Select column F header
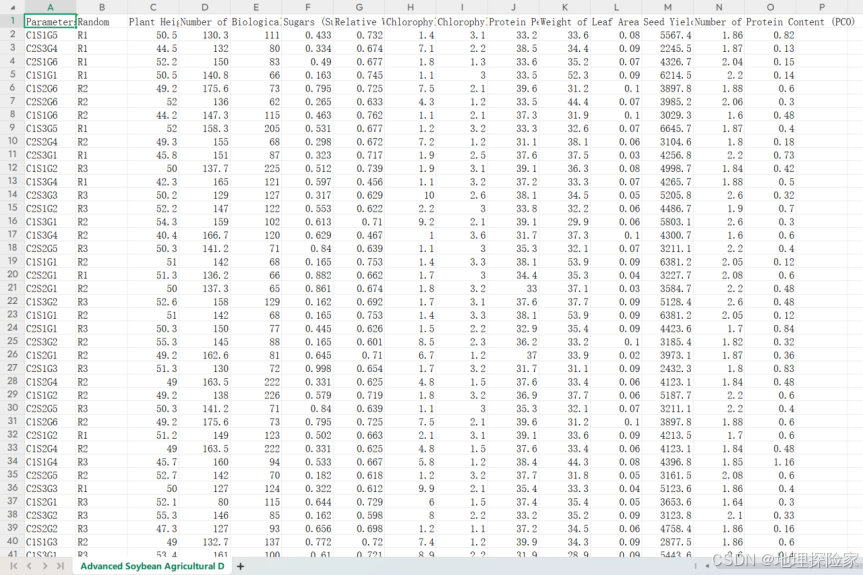 coord(308,7)
